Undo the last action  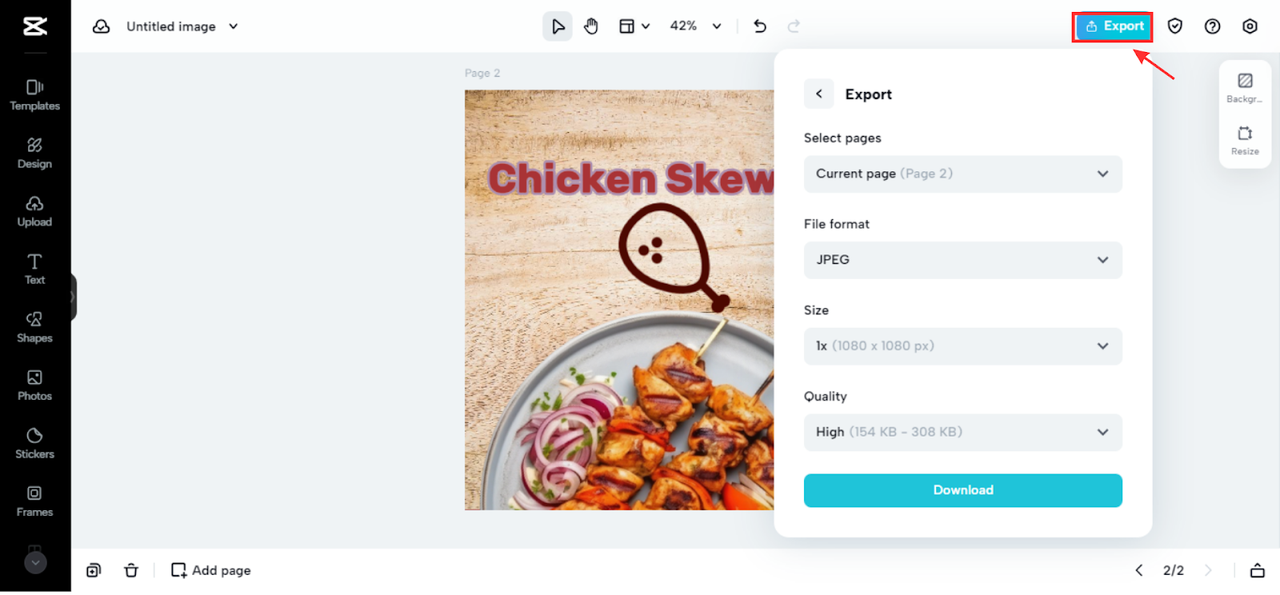pyautogui.click(x=760, y=27)
